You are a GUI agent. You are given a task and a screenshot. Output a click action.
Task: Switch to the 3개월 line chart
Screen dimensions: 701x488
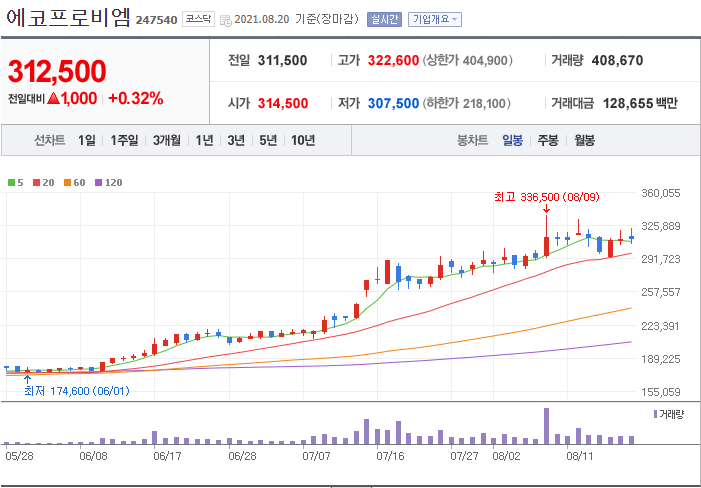click(x=167, y=140)
